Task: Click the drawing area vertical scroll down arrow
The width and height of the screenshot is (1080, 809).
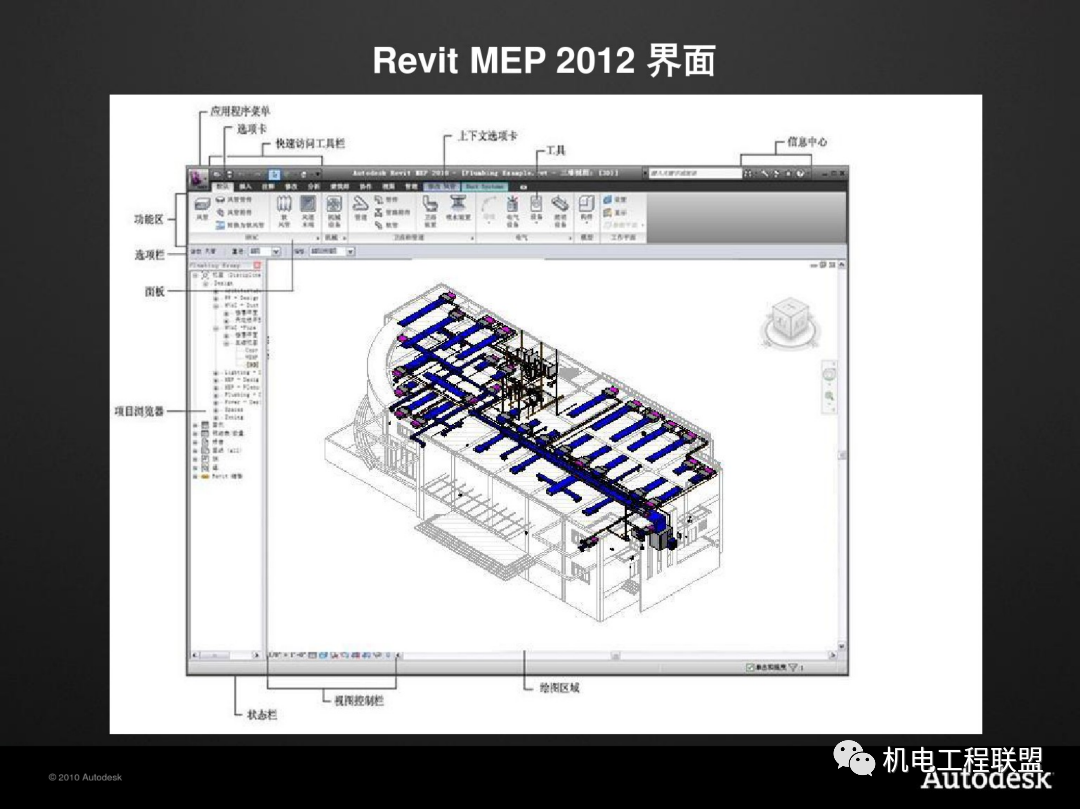Action: (842, 646)
